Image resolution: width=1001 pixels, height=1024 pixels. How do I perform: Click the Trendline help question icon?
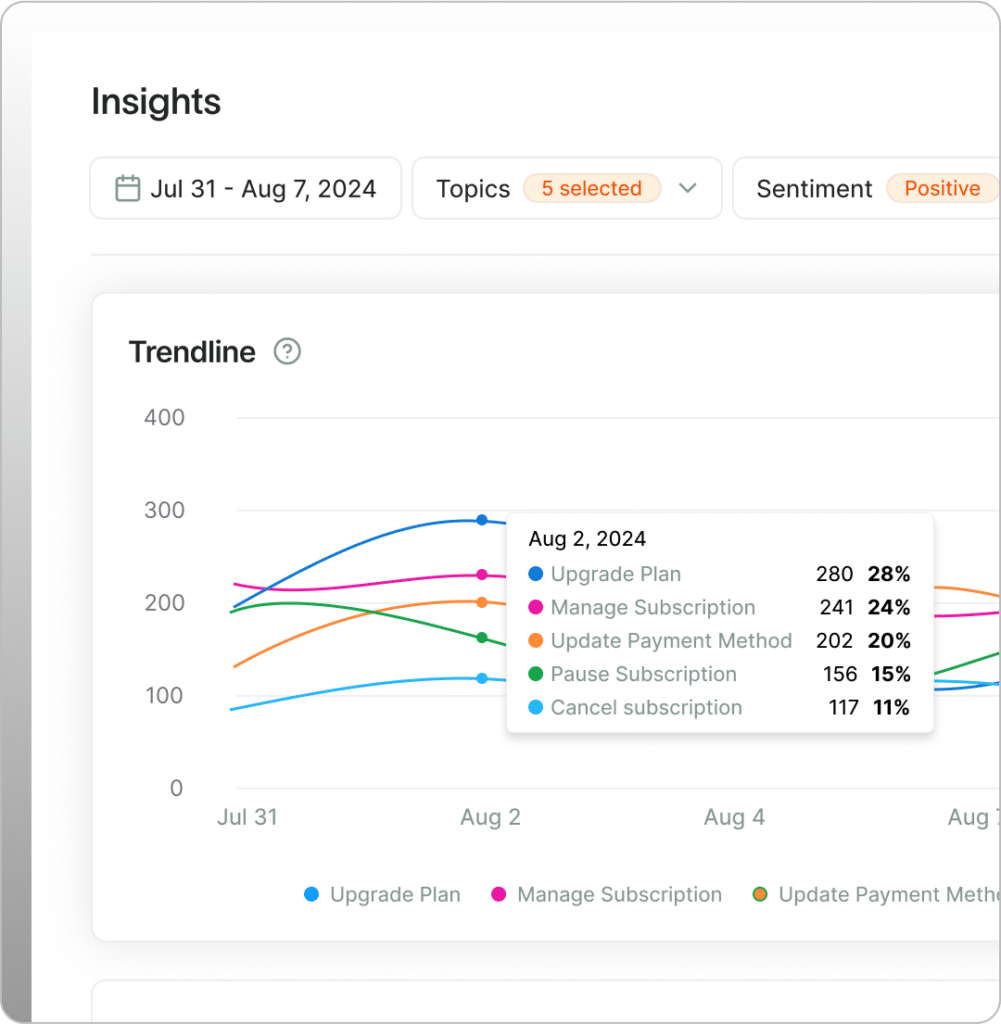(287, 352)
